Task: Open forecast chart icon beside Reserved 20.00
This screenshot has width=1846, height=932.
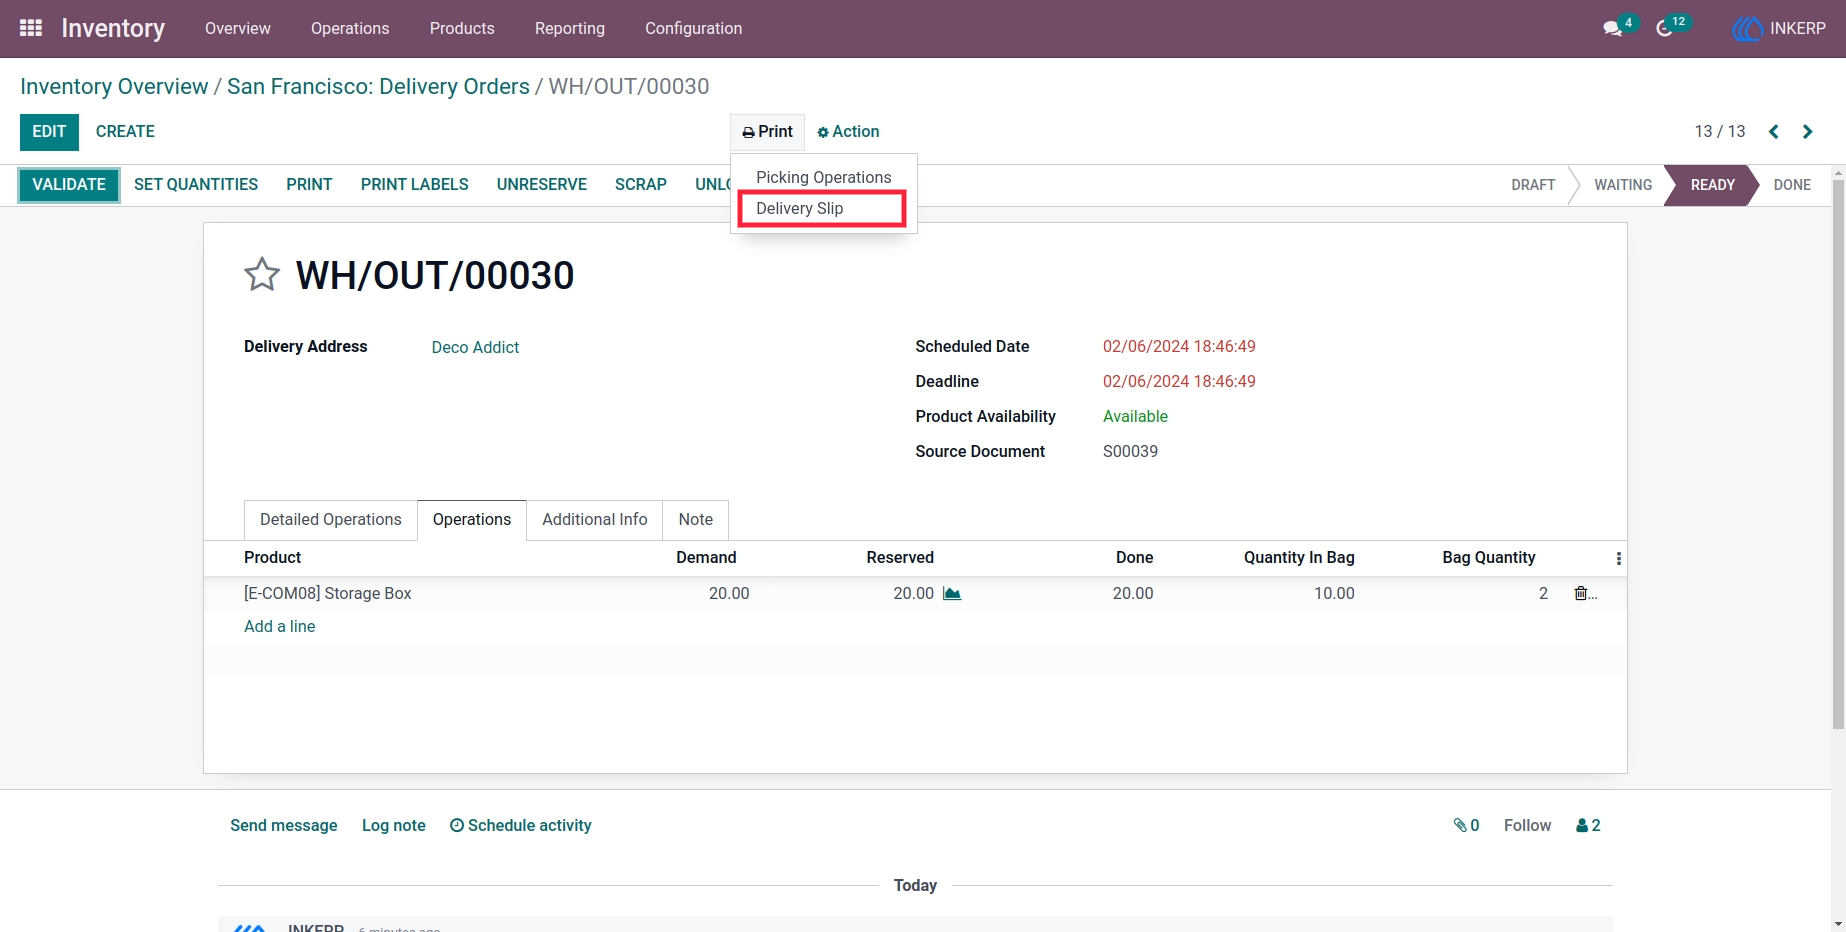Action: coord(952,593)
